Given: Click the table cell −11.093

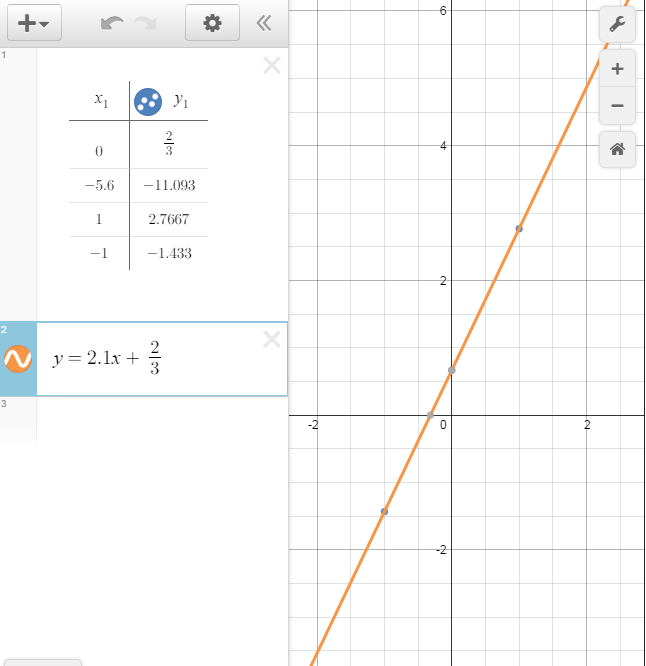Looking at the screenshot, I should pyautogui.click(x=169, y=186).
